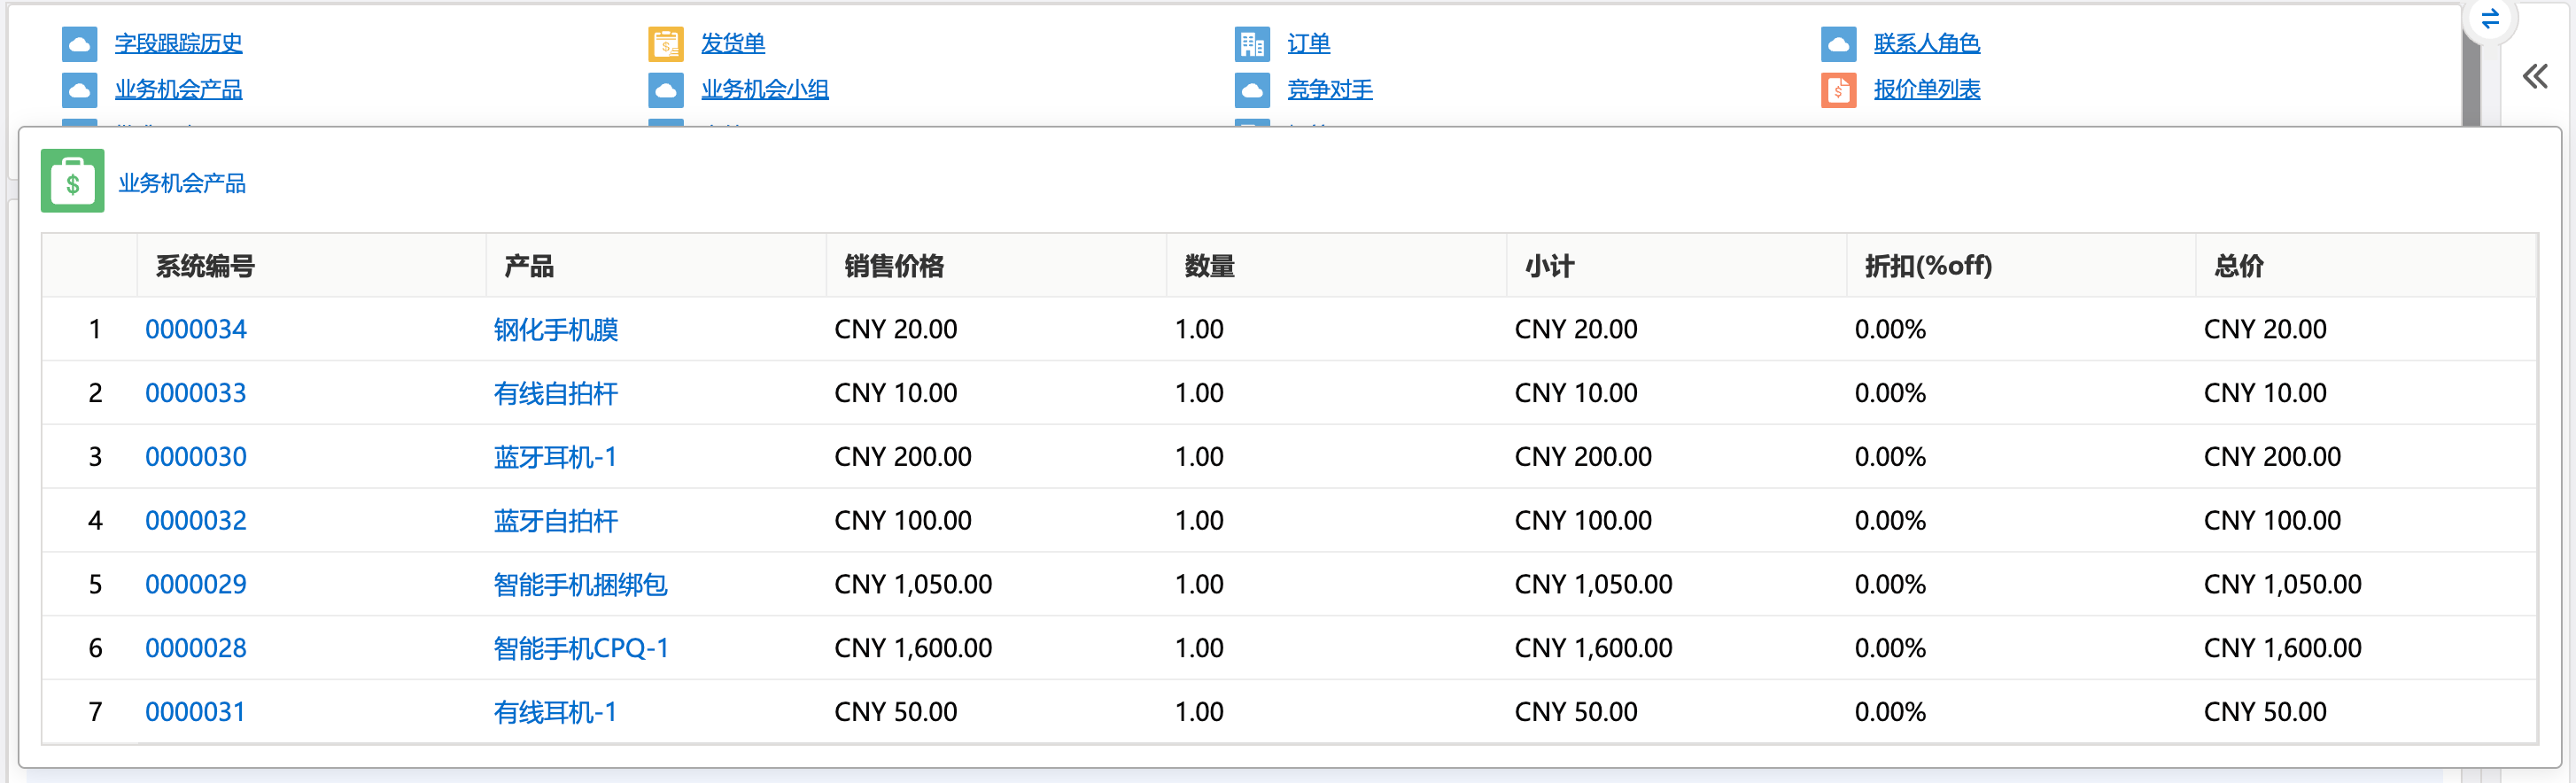Click the 字段跟踪历史 cloud icon
The height and width of the screenshot is (783, 2576).
tap(79, 44)
